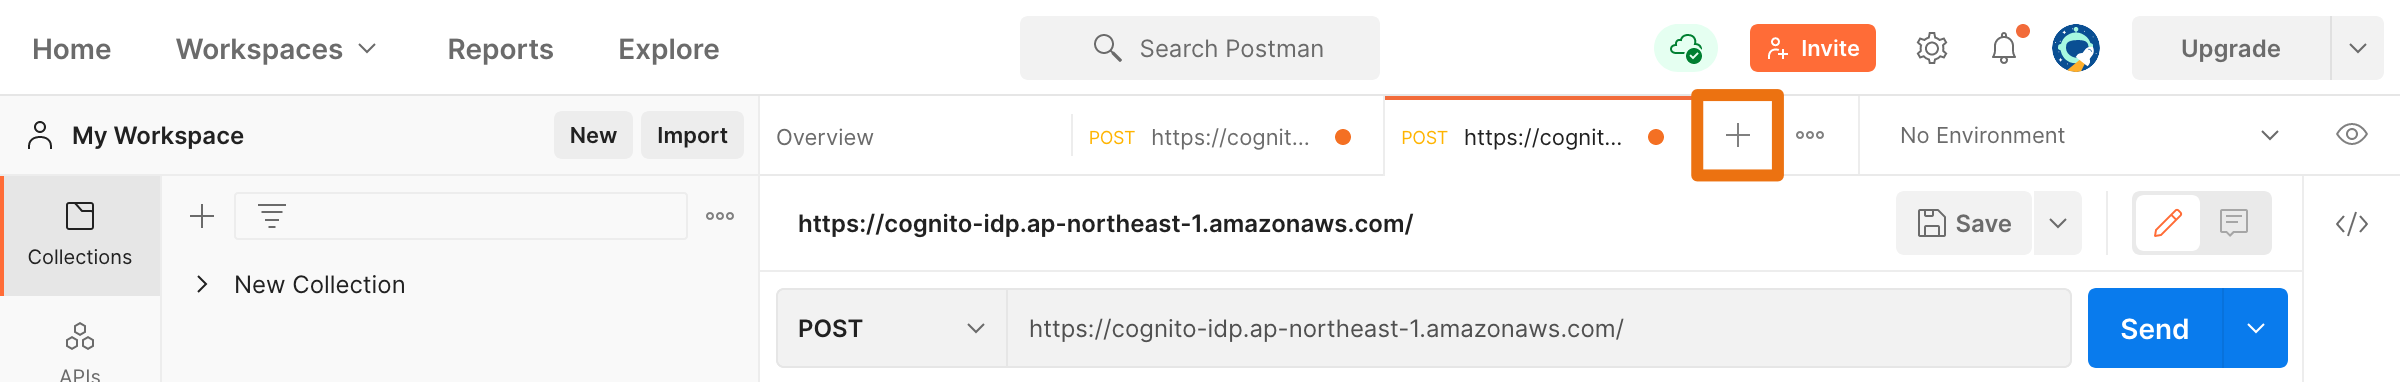Expand the New Collection tree item
This screenshot has width=2400, height=382.
point(202,284)
